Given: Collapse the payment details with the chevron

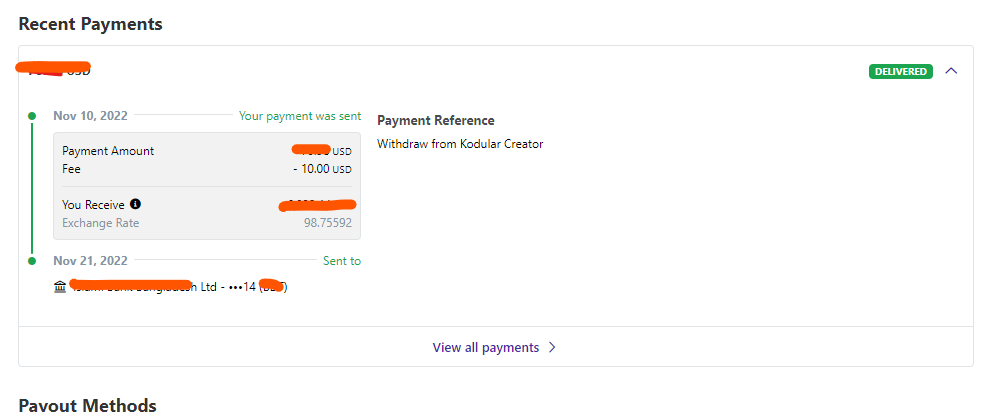Looking at the screenshot, I should click(951, 71).
